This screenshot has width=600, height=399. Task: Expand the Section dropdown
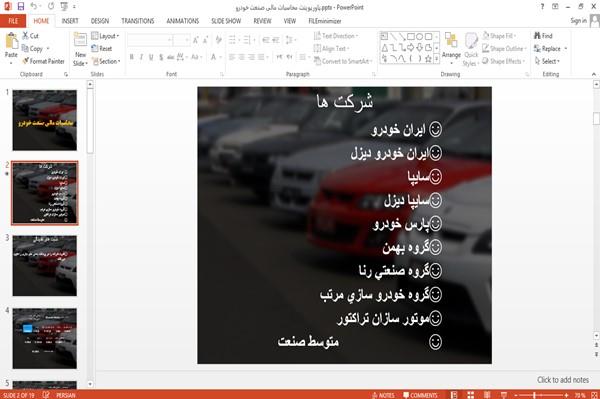pos(106,61)
